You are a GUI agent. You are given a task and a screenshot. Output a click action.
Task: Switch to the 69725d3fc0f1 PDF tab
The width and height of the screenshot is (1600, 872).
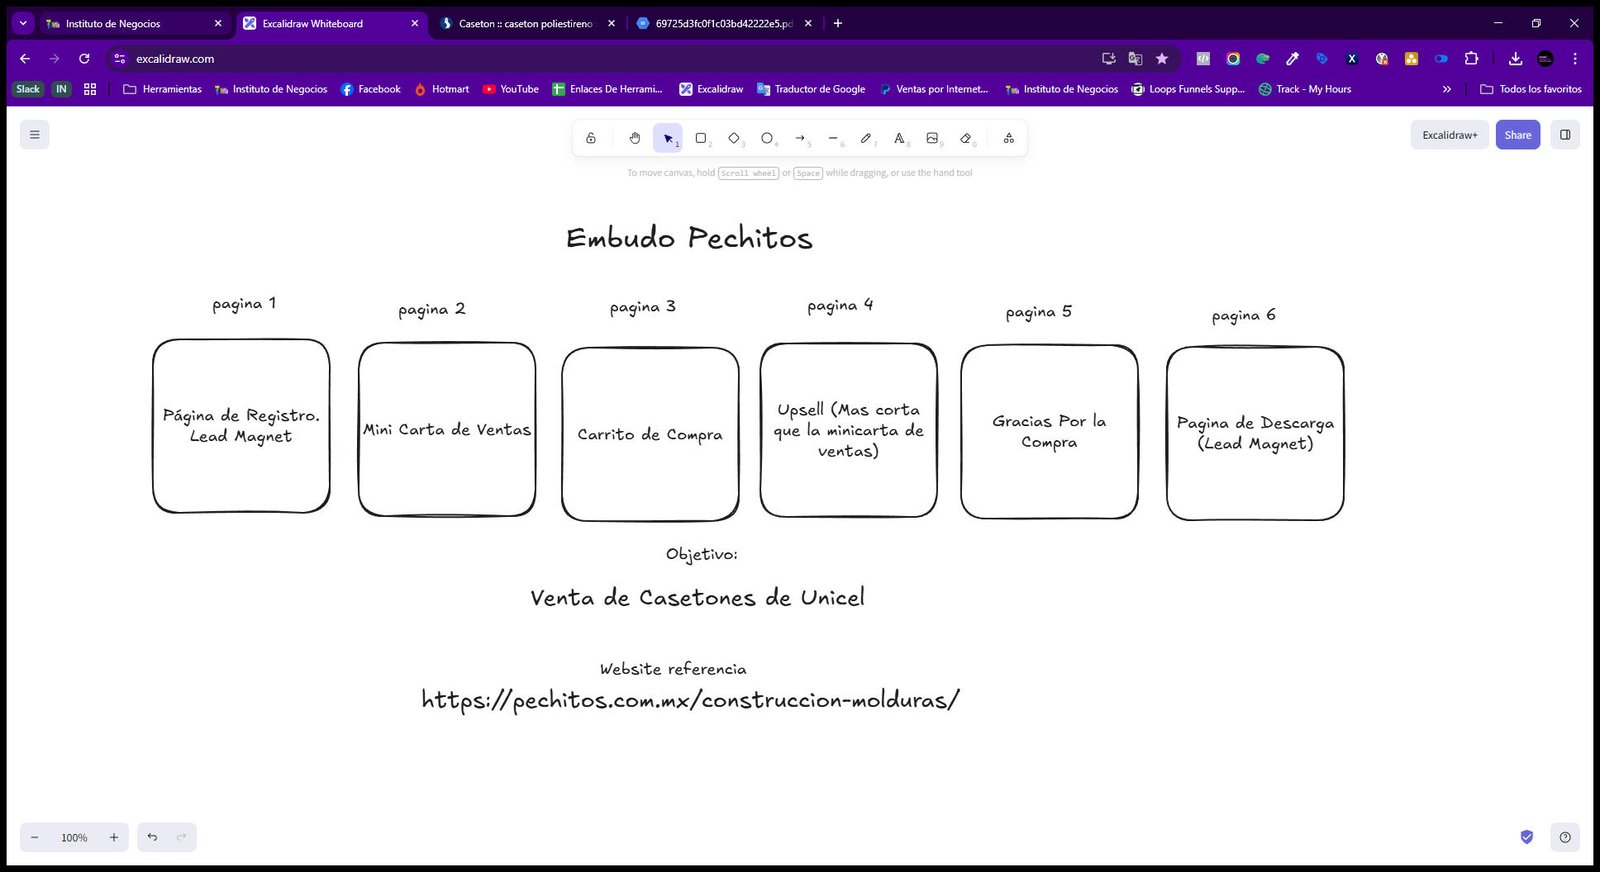pyautogui.click(x=724, y=23)
